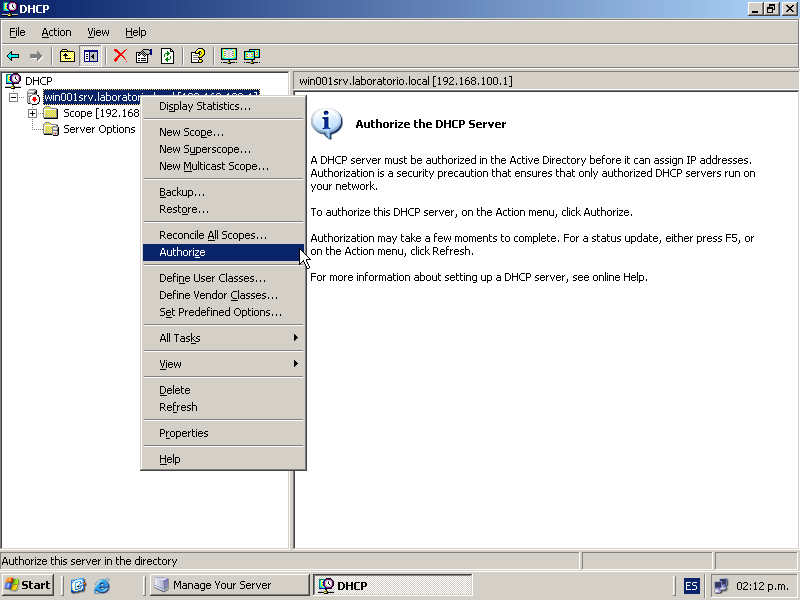Screen dimensions: 800x600
Task: Click the Help question mark toolbar icon
Action: (198, 56)
